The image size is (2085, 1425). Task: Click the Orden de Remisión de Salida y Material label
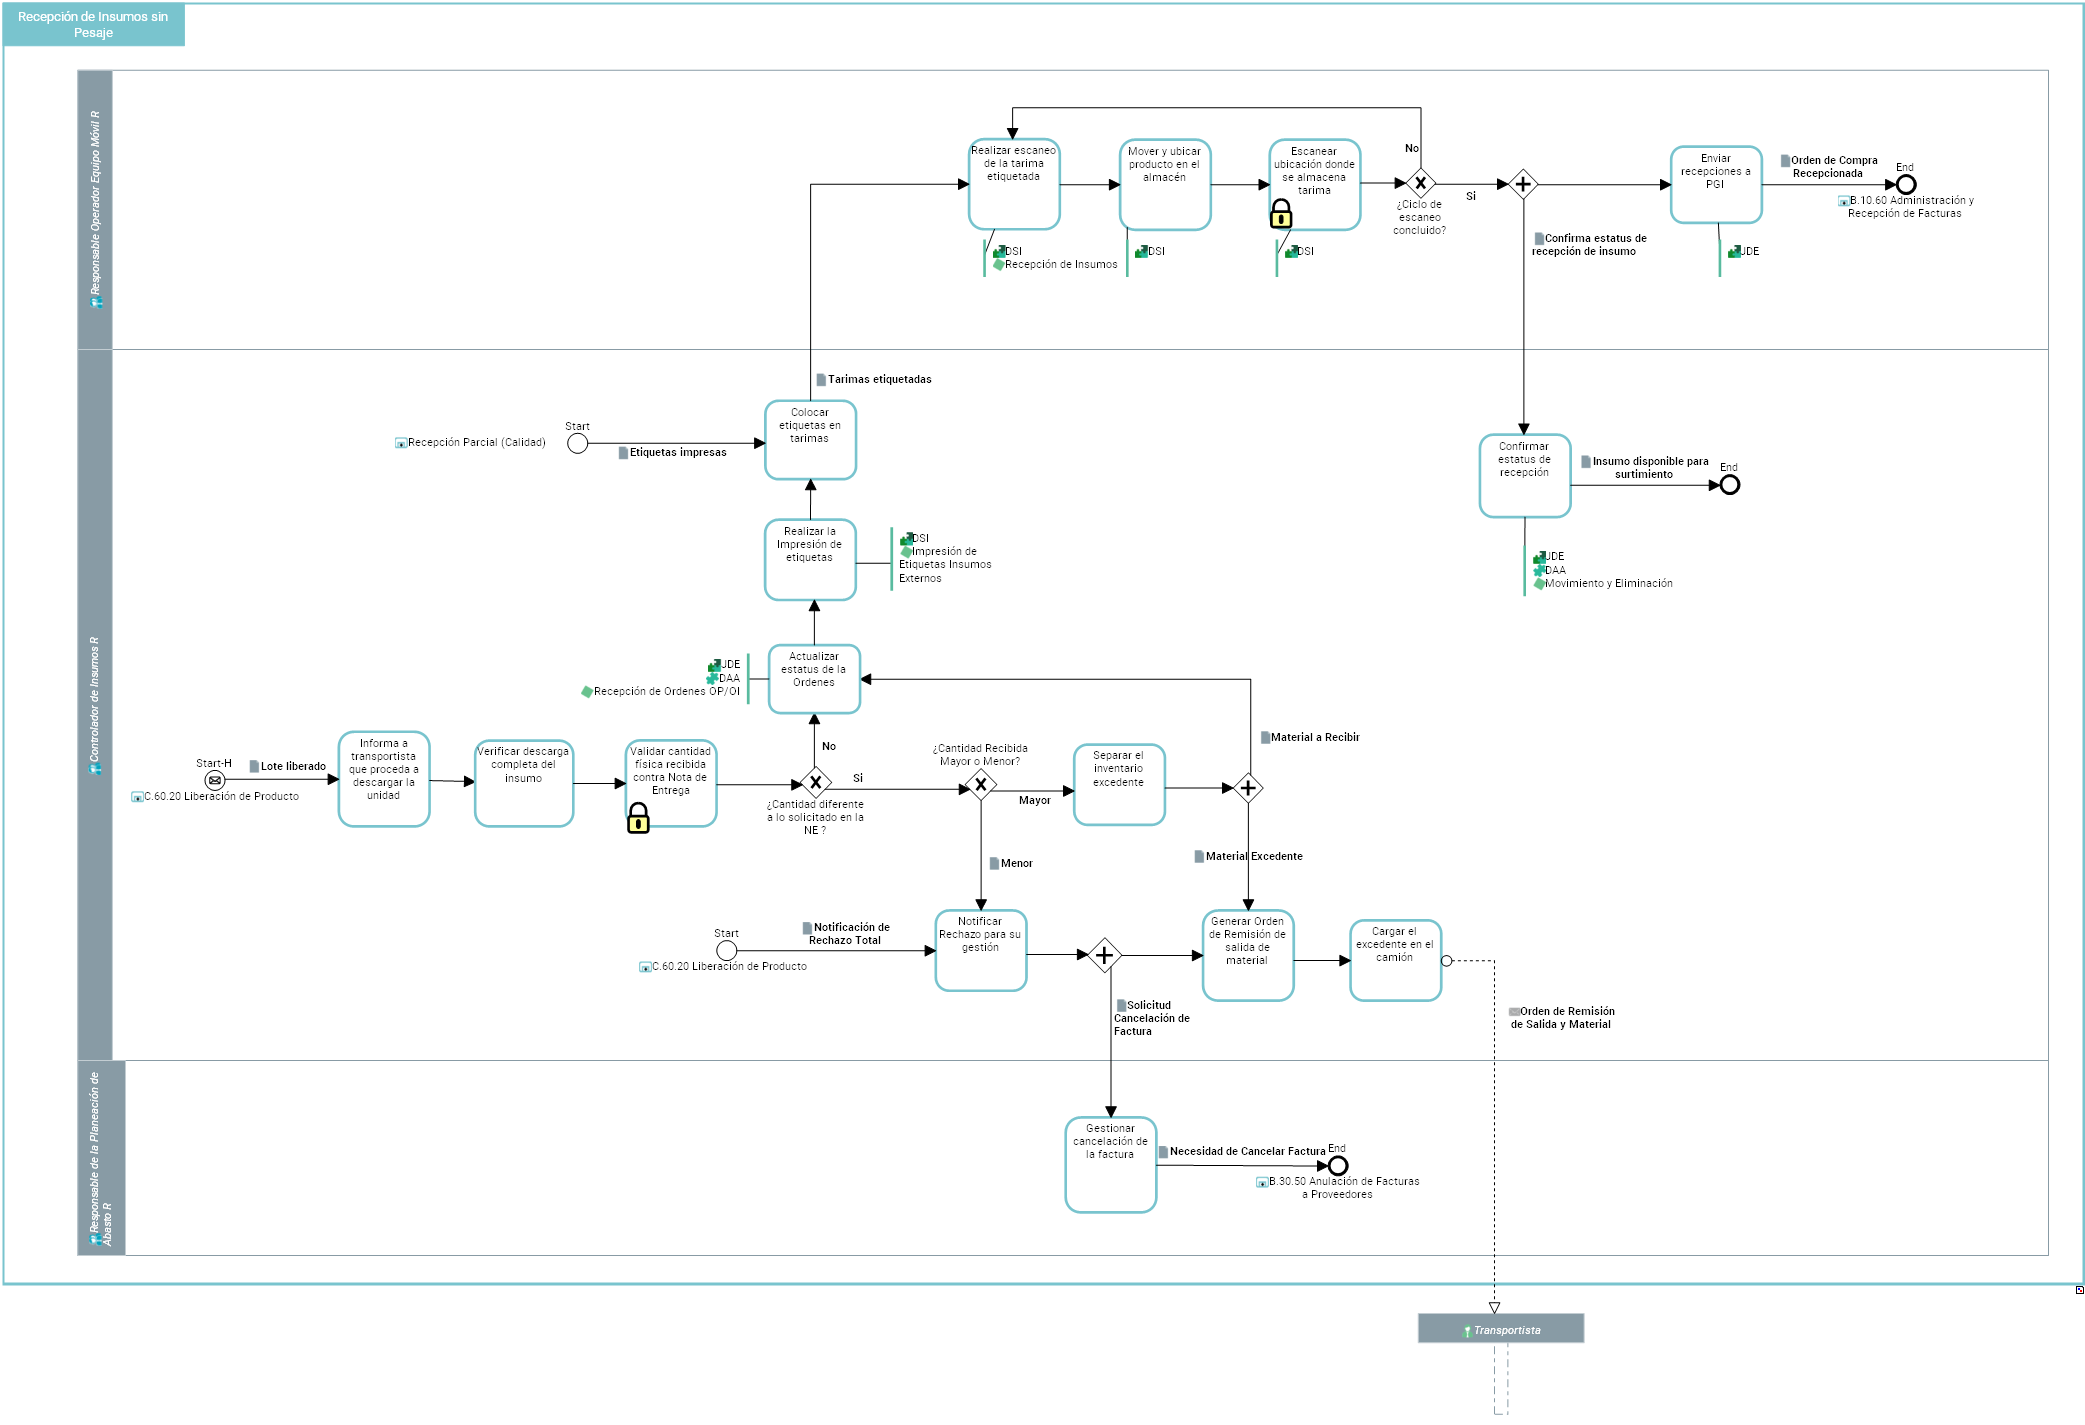coord(1562,1018)
